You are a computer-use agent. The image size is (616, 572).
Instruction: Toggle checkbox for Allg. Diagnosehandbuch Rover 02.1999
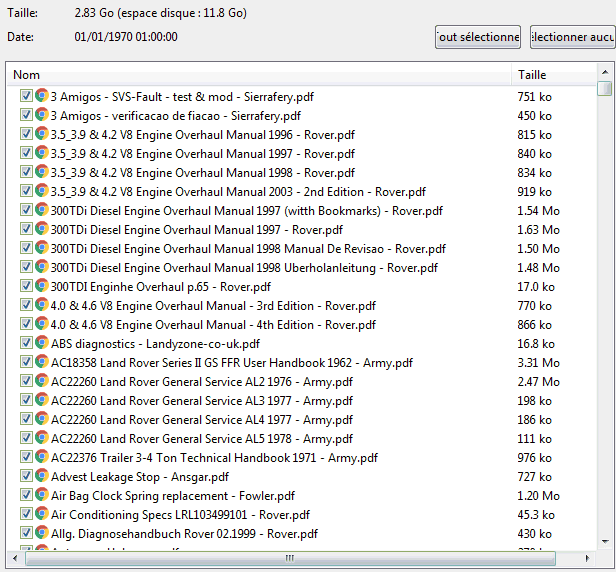coord(26,533)
